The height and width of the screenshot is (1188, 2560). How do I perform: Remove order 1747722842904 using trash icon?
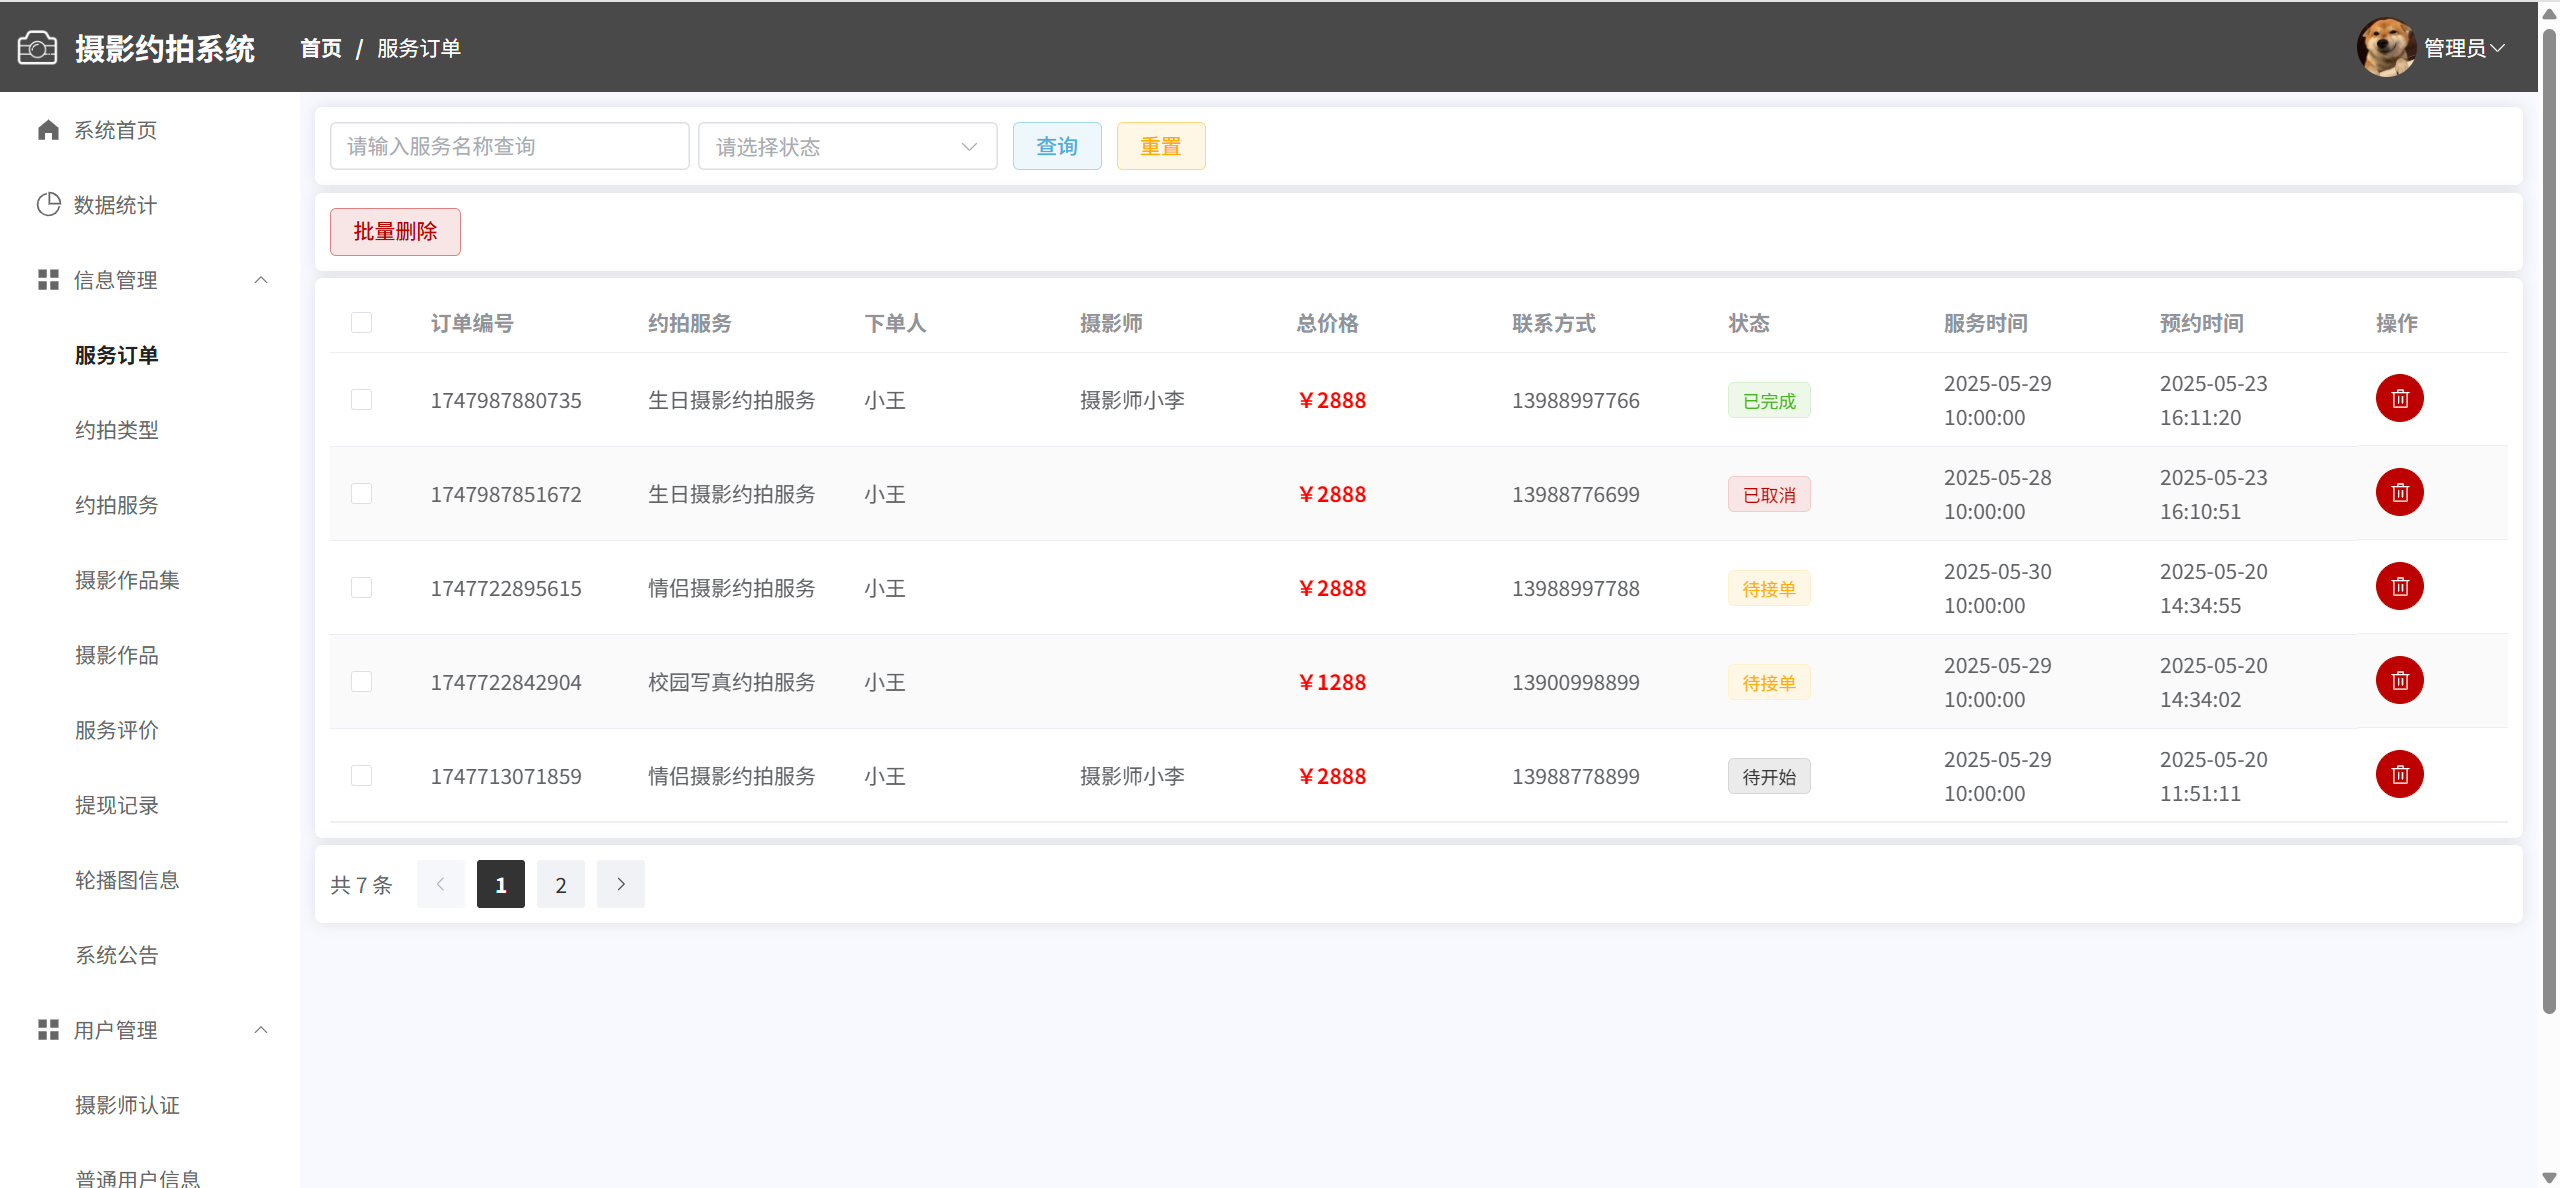[x=2399, y=681]
